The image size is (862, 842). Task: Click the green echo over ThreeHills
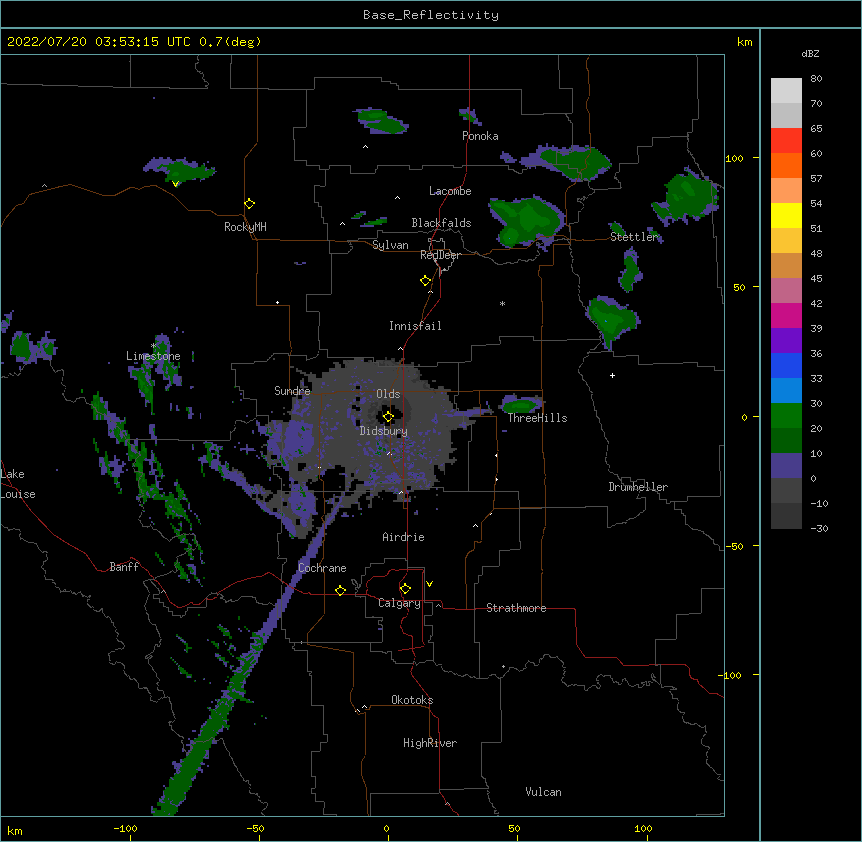[x=520, y=405]
